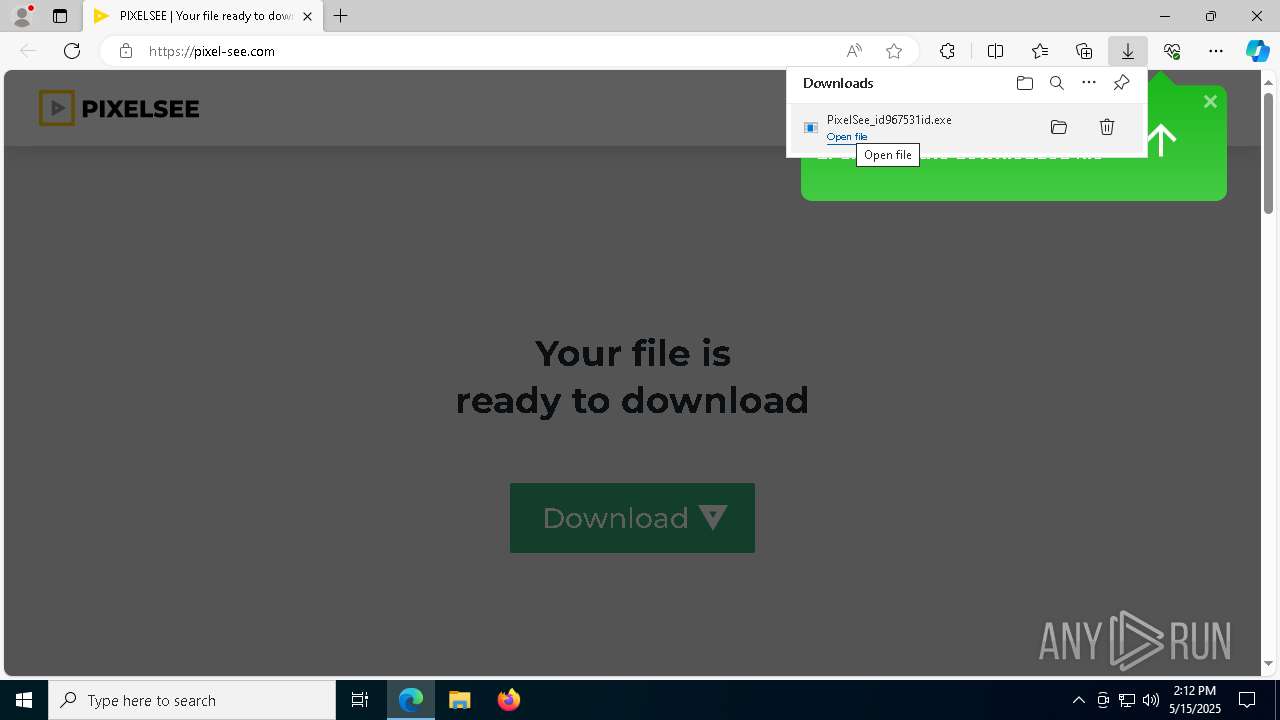Open the notification center
The width and height of the screenshot is (1280, 720).
(1247, 700)
